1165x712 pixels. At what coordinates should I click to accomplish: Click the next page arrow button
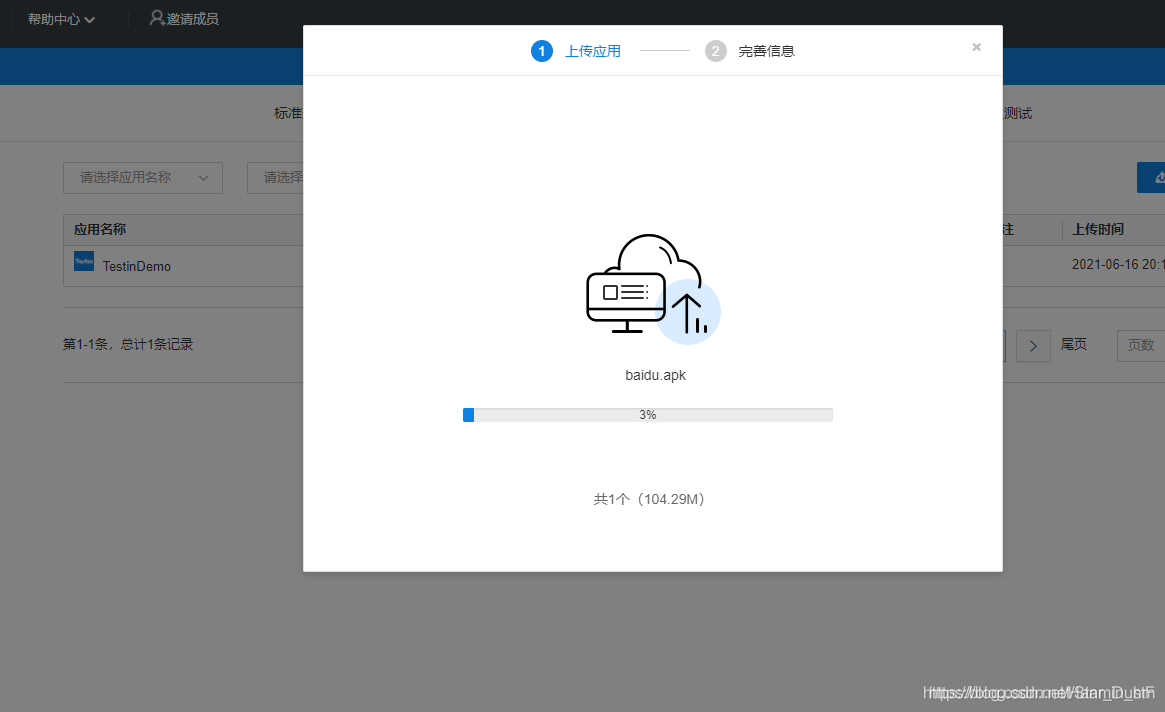[x=1033, y=344]
